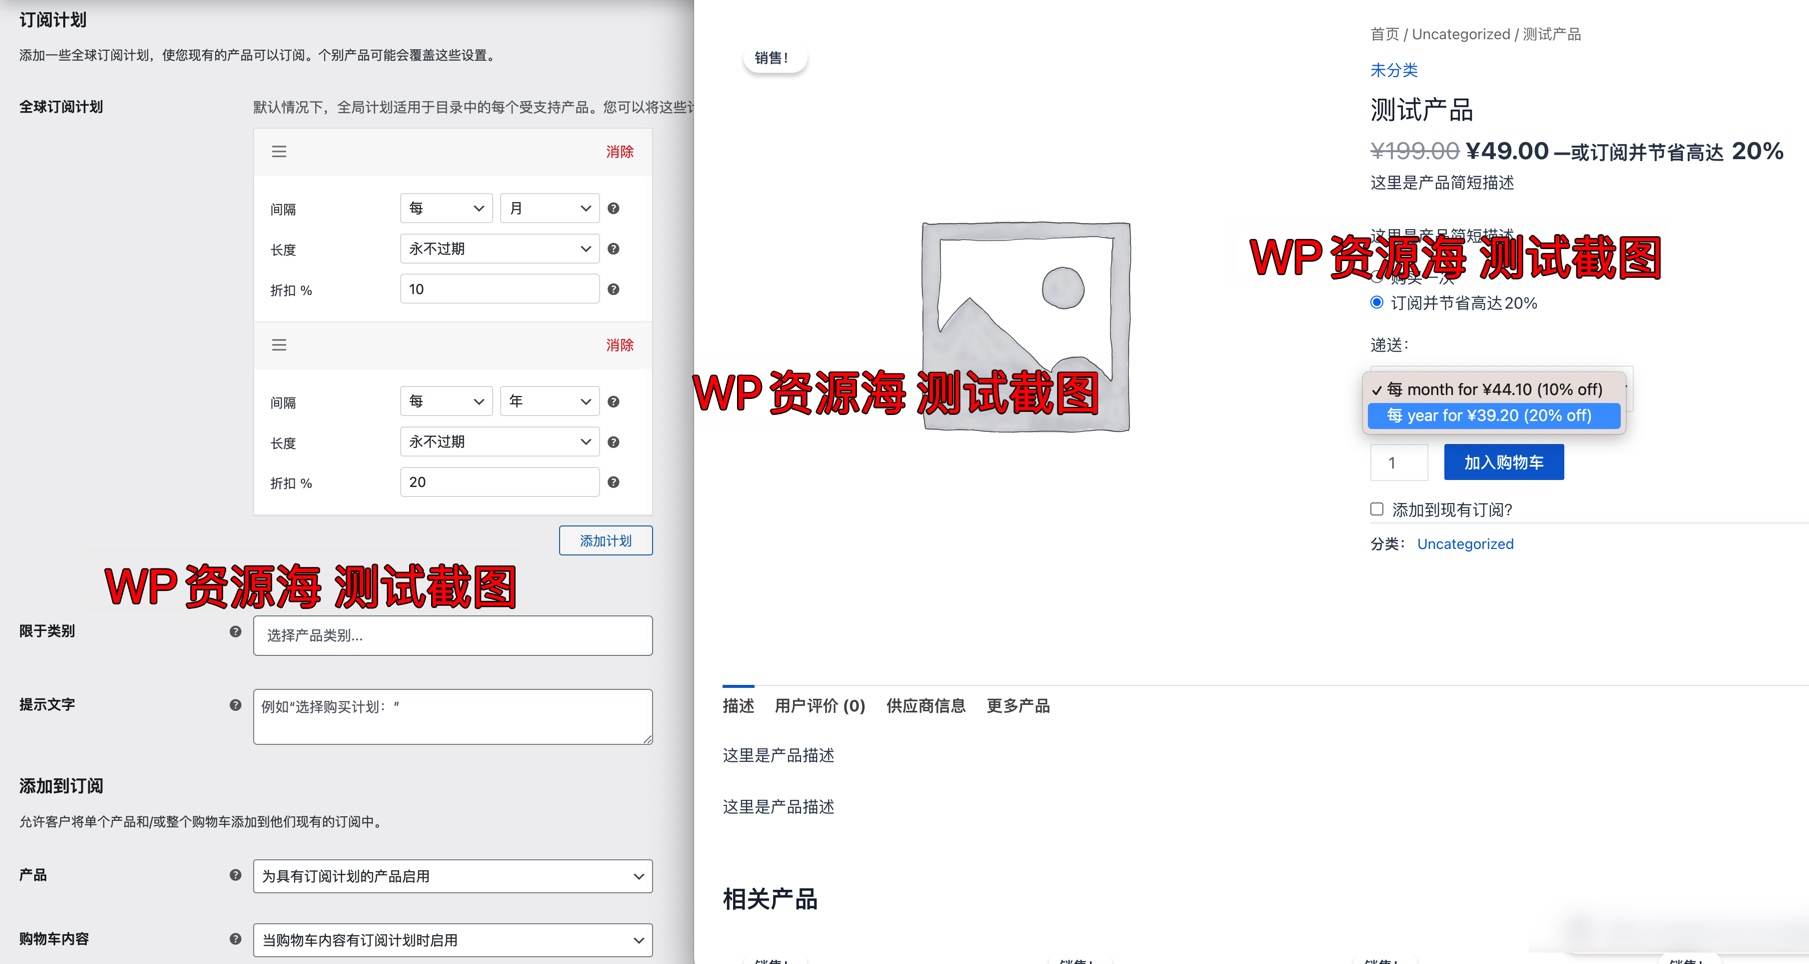
Task: Open the 当购物车内容有订阅计划时启用 dropdown
Action: click(x=453, y=940)
